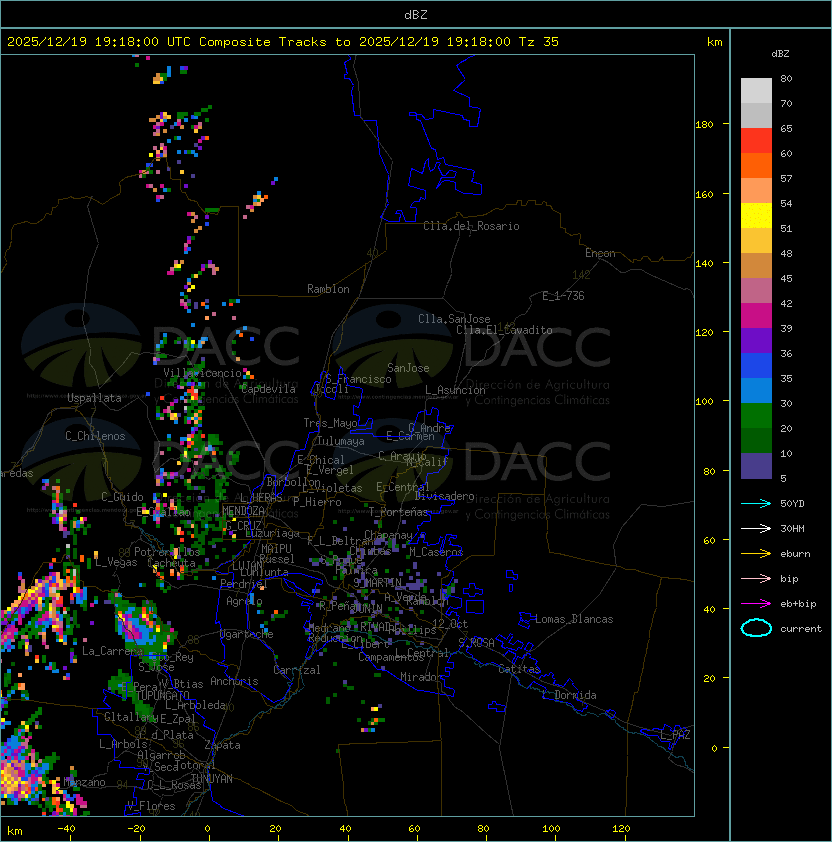832x842 pixels.
Task: Click the MENDOZA label on the map
Action: pos(243,510)
